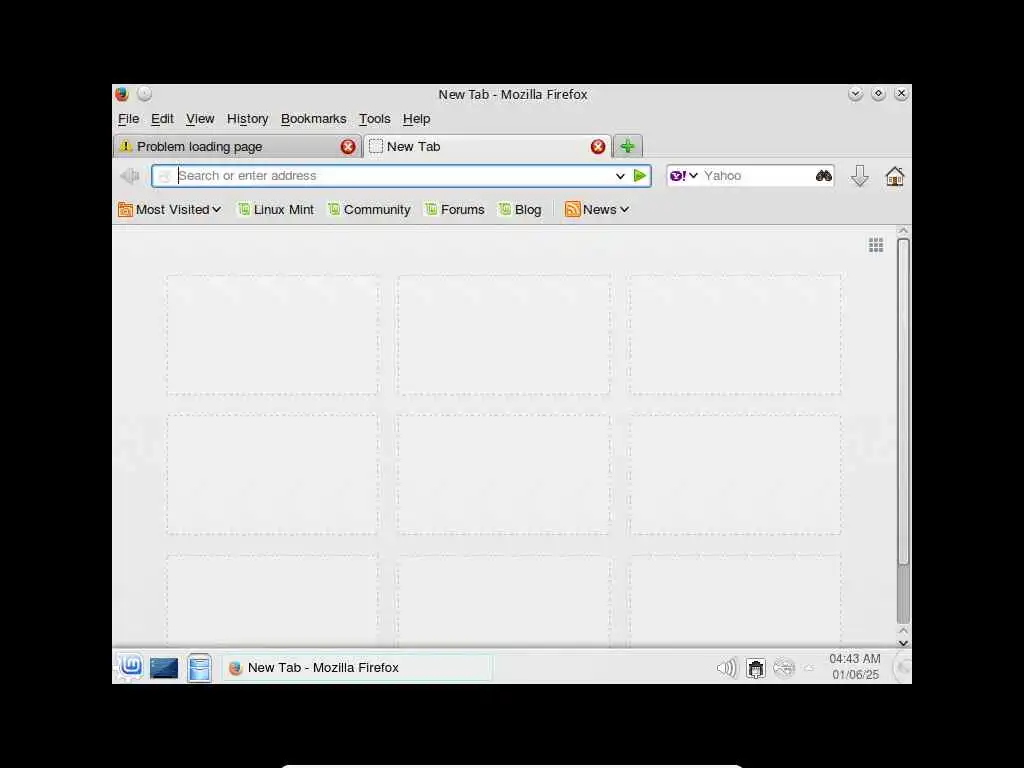Click the page vertical scrollbar
The image size is (1024, 768).
[x=903, y=400]
